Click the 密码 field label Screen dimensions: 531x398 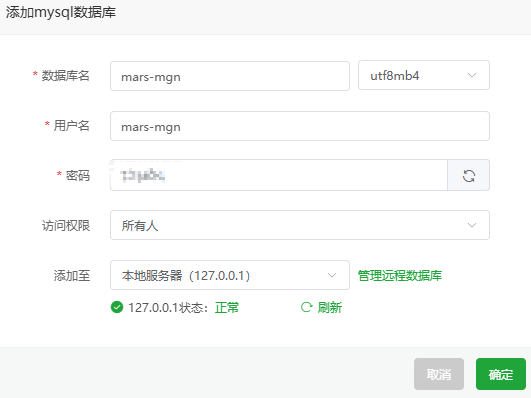coord(78,175)
